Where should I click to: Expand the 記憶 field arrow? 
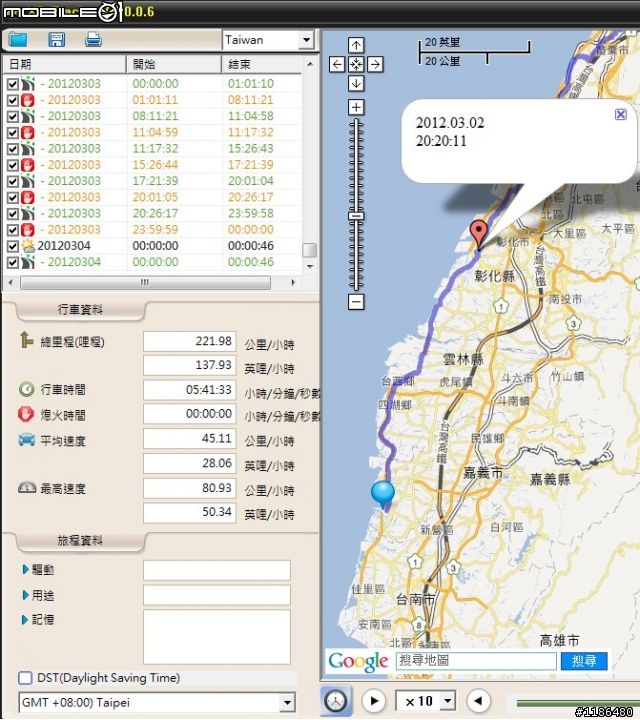point(25,620)
